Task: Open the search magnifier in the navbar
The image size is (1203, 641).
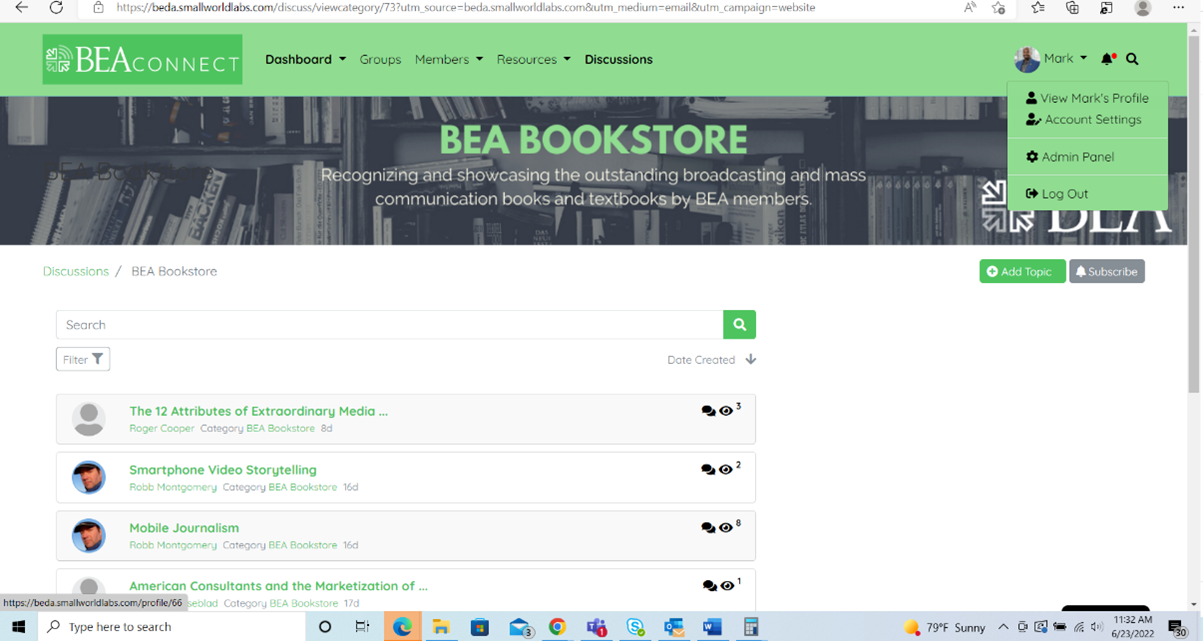Action: click(x=1132, y=59)
